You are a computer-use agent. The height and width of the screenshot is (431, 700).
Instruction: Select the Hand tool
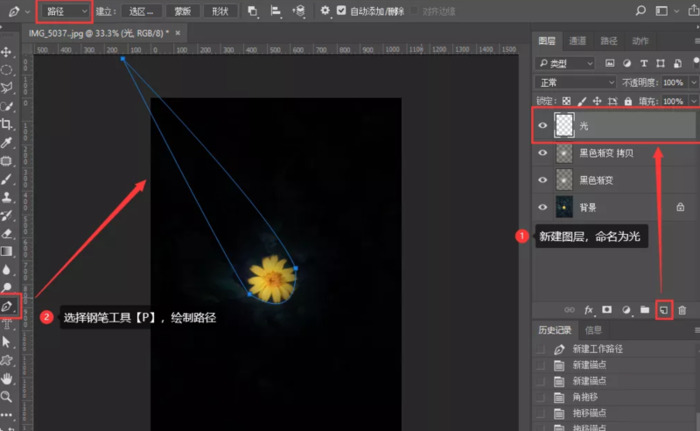[x=7, y=378]
